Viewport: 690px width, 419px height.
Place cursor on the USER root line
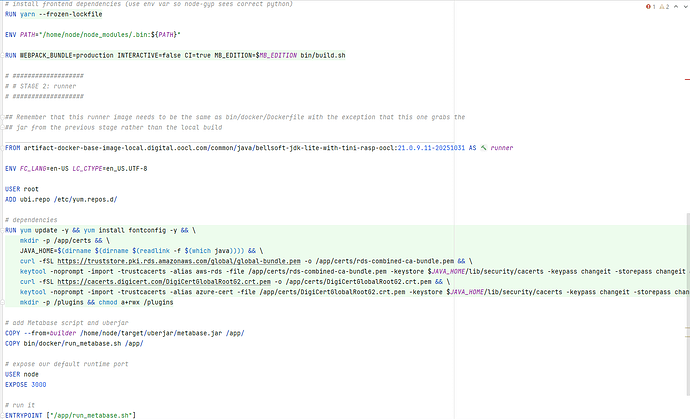(22, 188)
